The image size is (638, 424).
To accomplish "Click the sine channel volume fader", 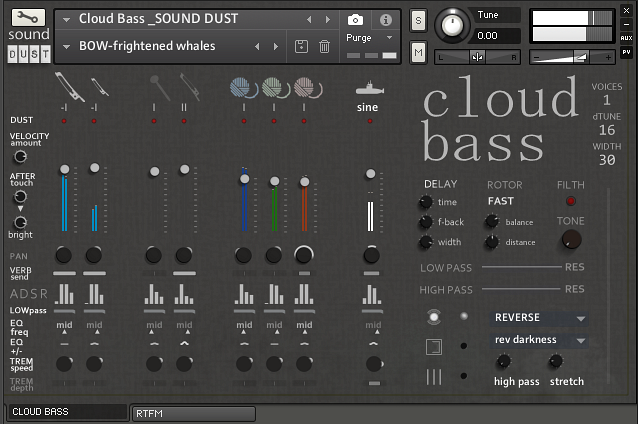I will point(370,174).
